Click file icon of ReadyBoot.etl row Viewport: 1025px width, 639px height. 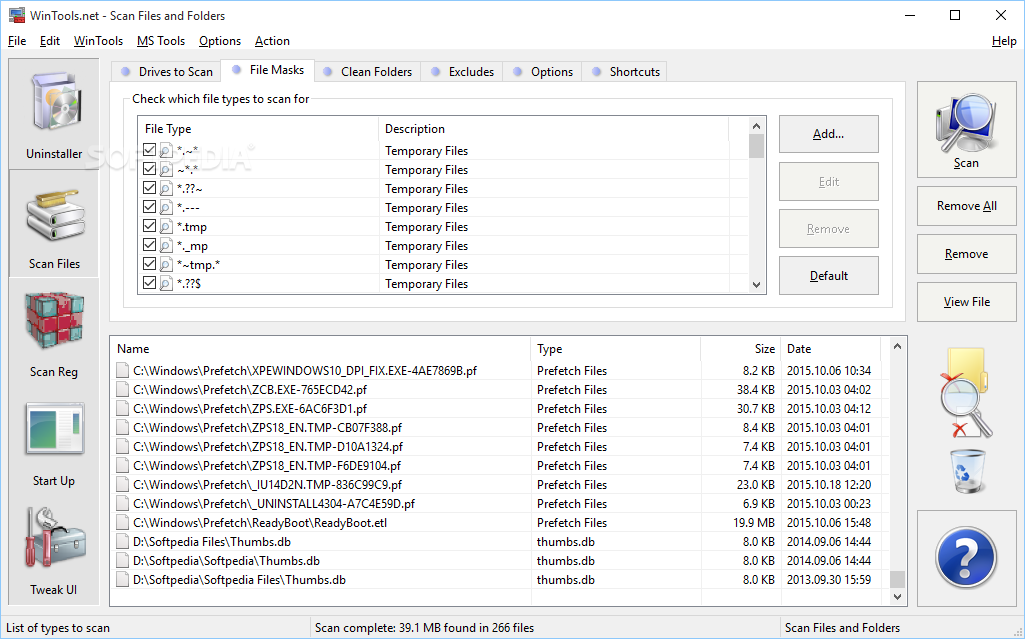pyautogui.click(x=122, y=523)
